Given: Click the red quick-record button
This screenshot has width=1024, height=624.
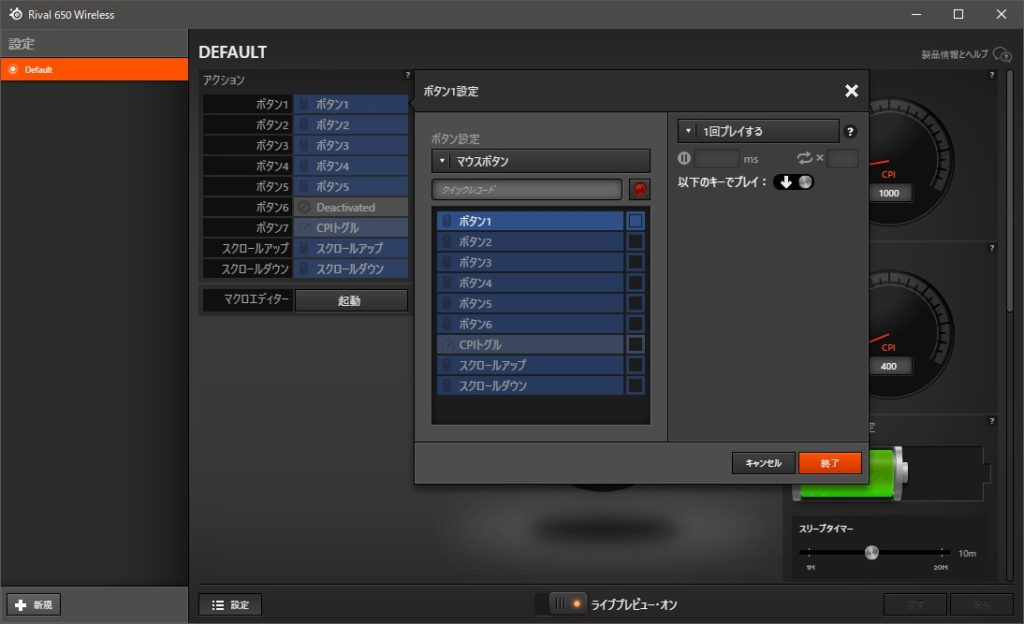Looking at the screenshot, I should (x=639, y=189).
